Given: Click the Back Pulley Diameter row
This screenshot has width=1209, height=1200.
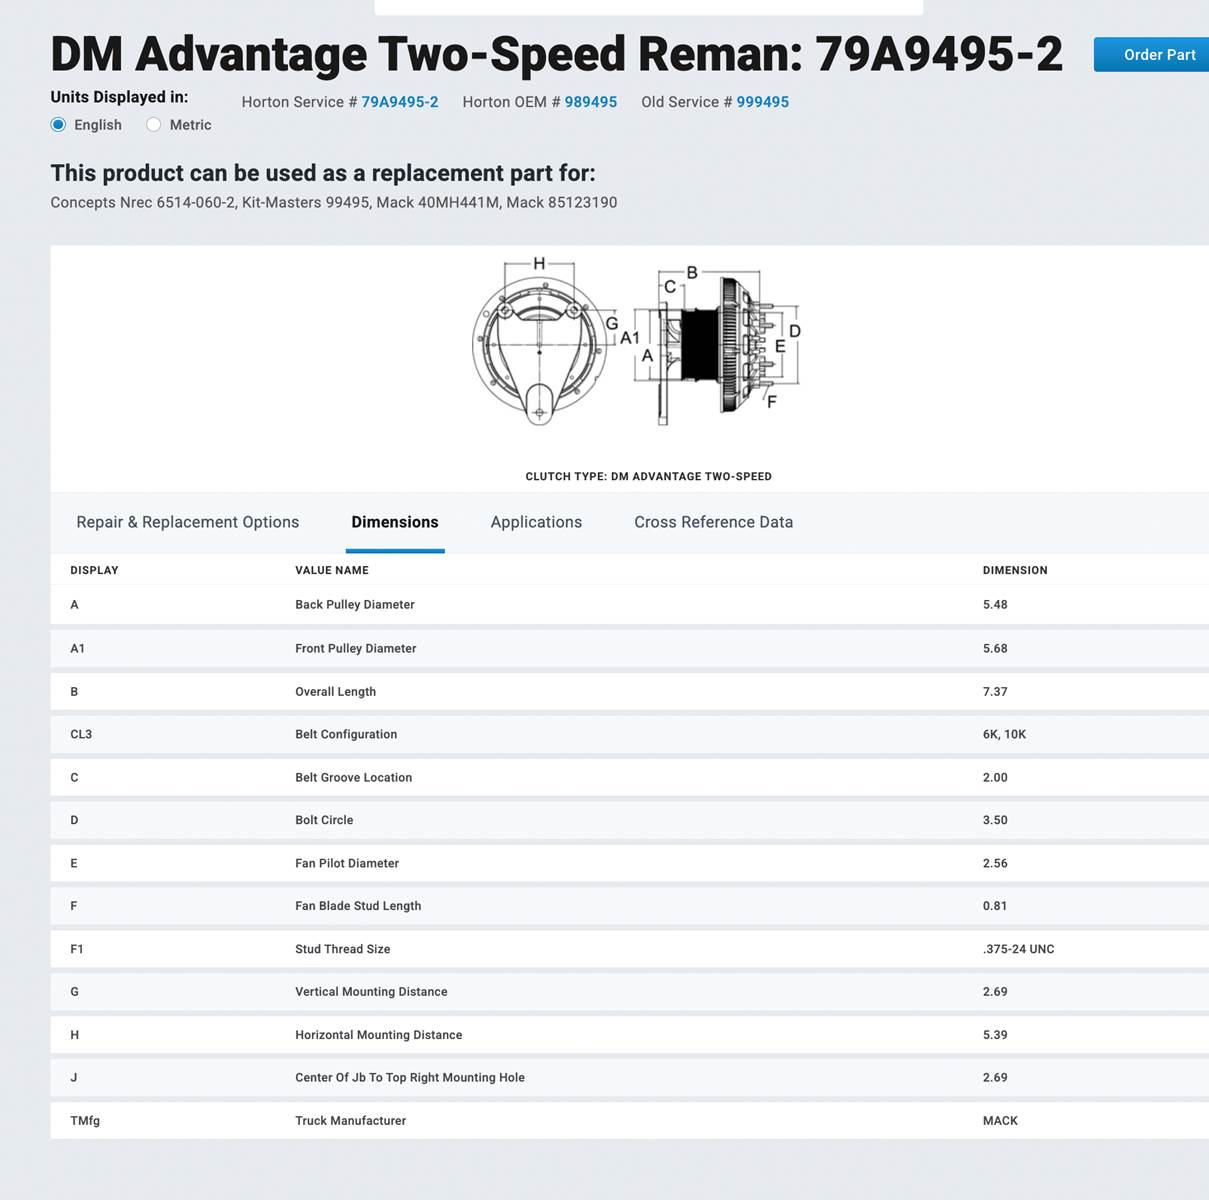Looking at the screenshot, I should tap(354, 605).
